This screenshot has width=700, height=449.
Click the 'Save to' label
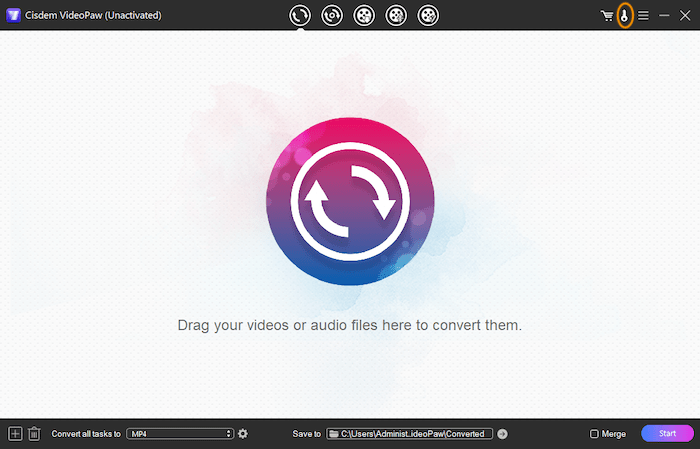tap(307, 434)
